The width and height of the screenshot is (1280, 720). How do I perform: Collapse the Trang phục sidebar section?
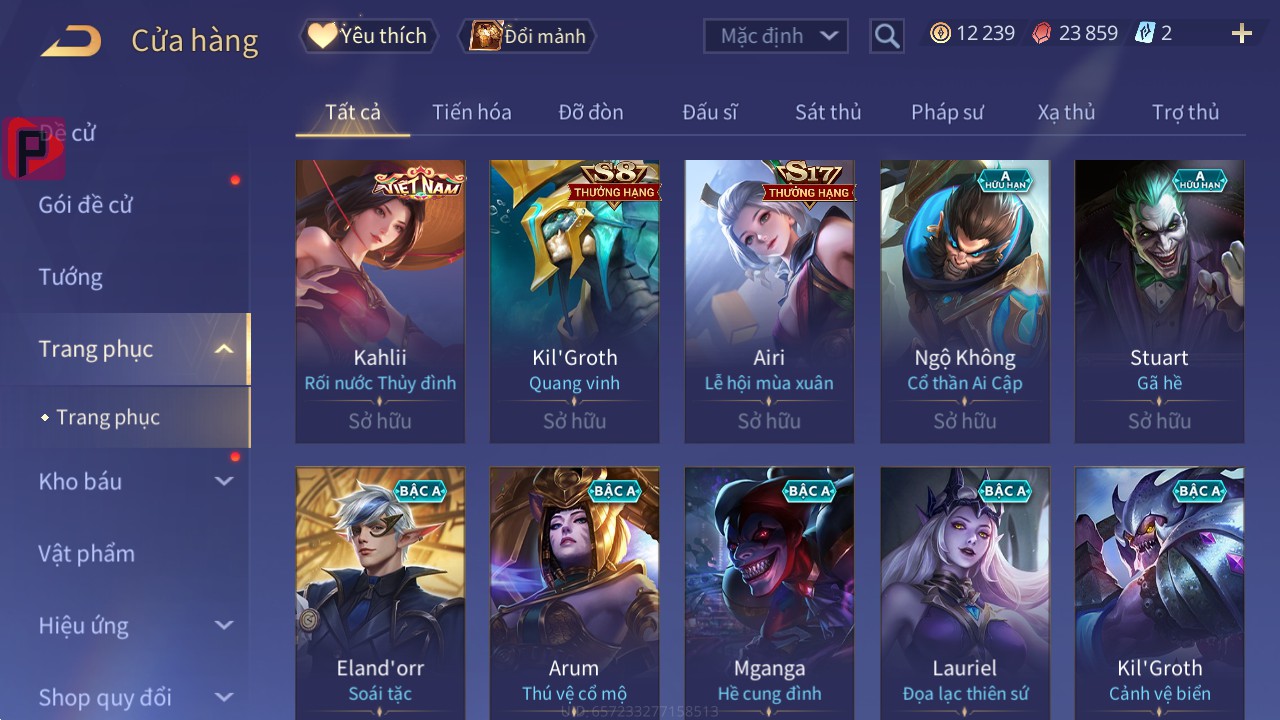coord(224,349)
